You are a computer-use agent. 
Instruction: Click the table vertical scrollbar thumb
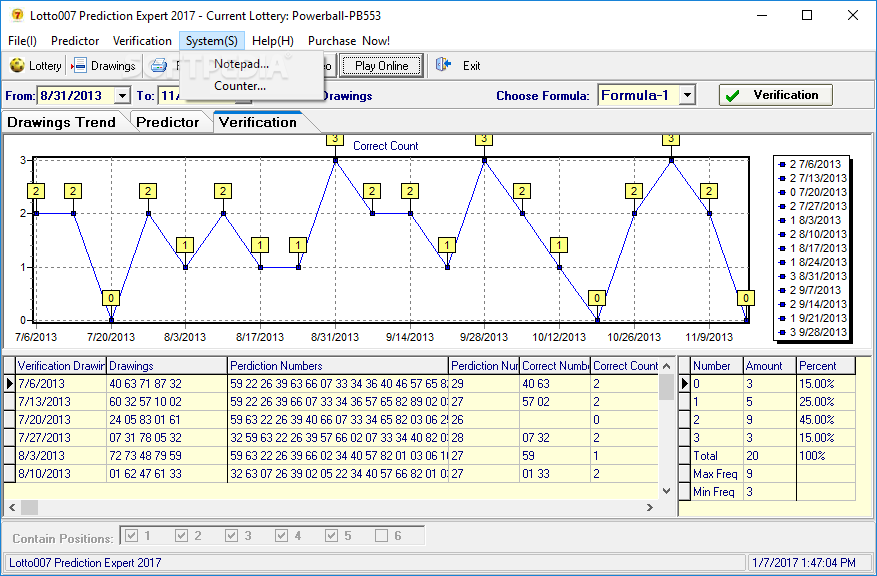tap(666, 387)
